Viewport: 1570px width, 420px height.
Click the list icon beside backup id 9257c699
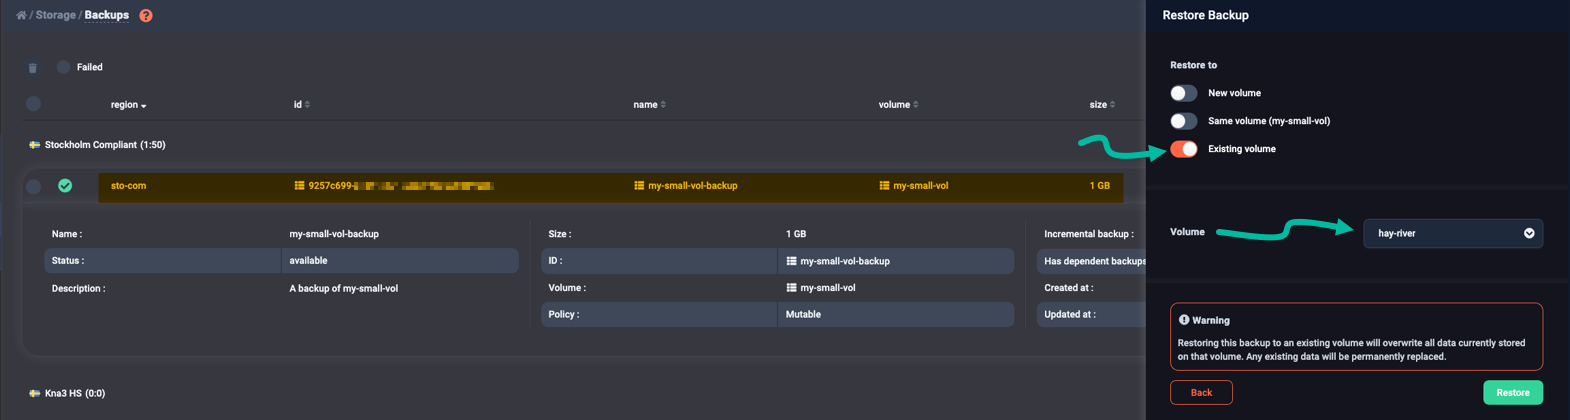299,186
